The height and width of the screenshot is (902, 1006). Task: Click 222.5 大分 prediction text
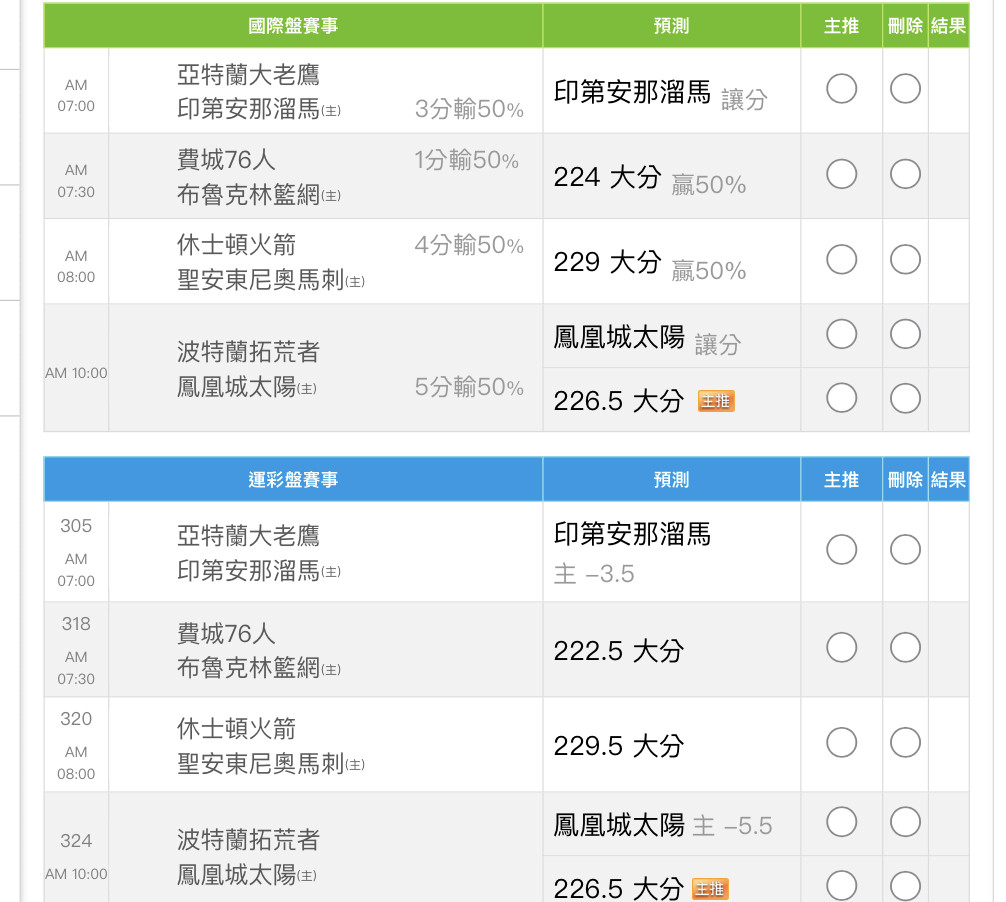(618, 651)
